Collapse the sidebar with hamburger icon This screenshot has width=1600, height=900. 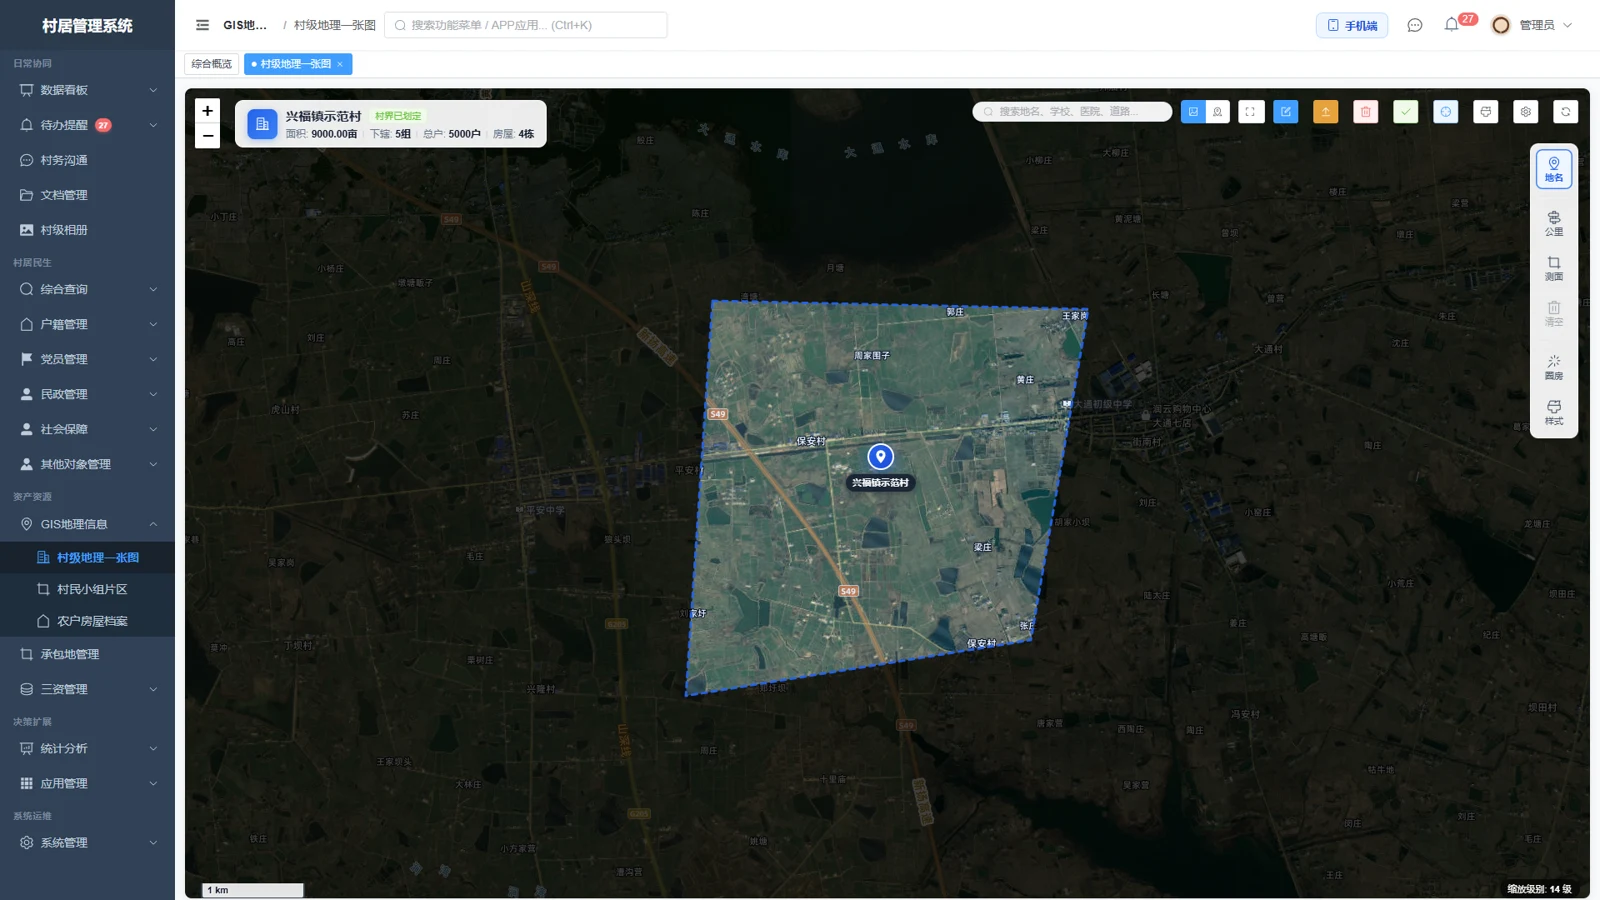[203, 25]
